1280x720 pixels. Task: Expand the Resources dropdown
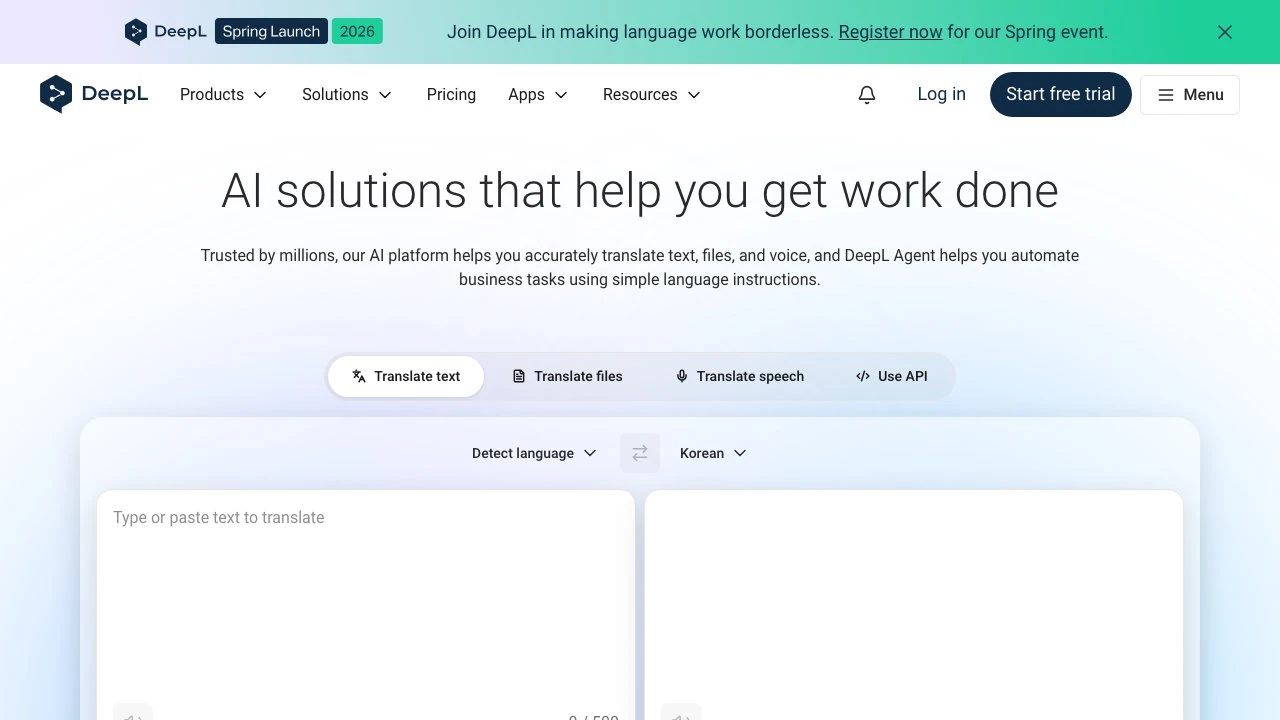[652, 94]
